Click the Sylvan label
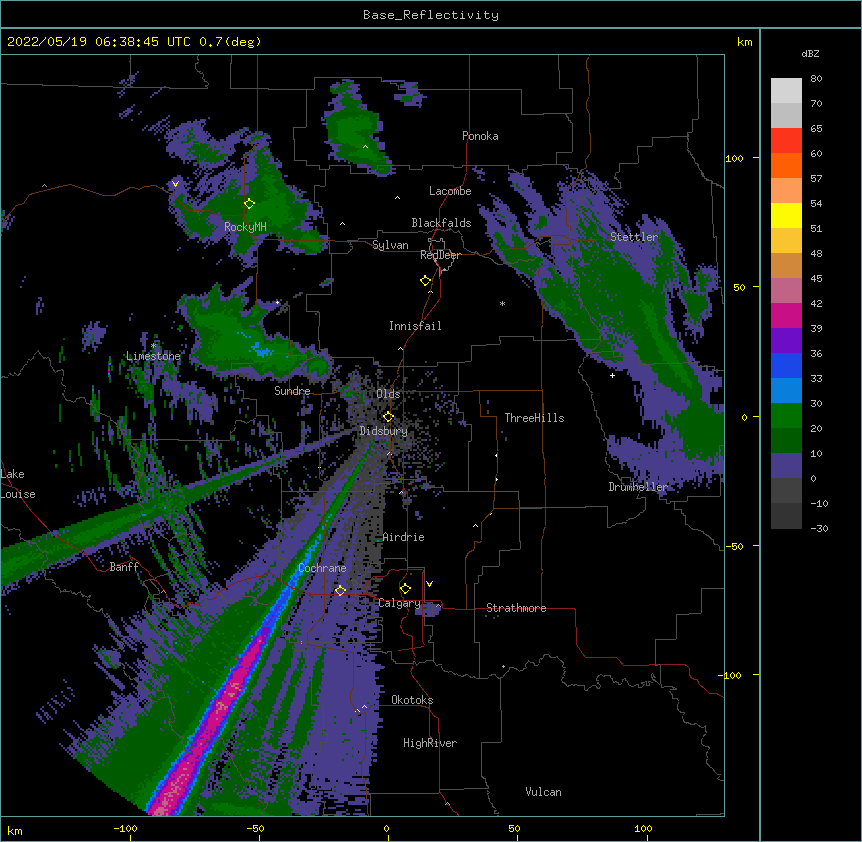862x842 pixels. [x=390, y=245]
